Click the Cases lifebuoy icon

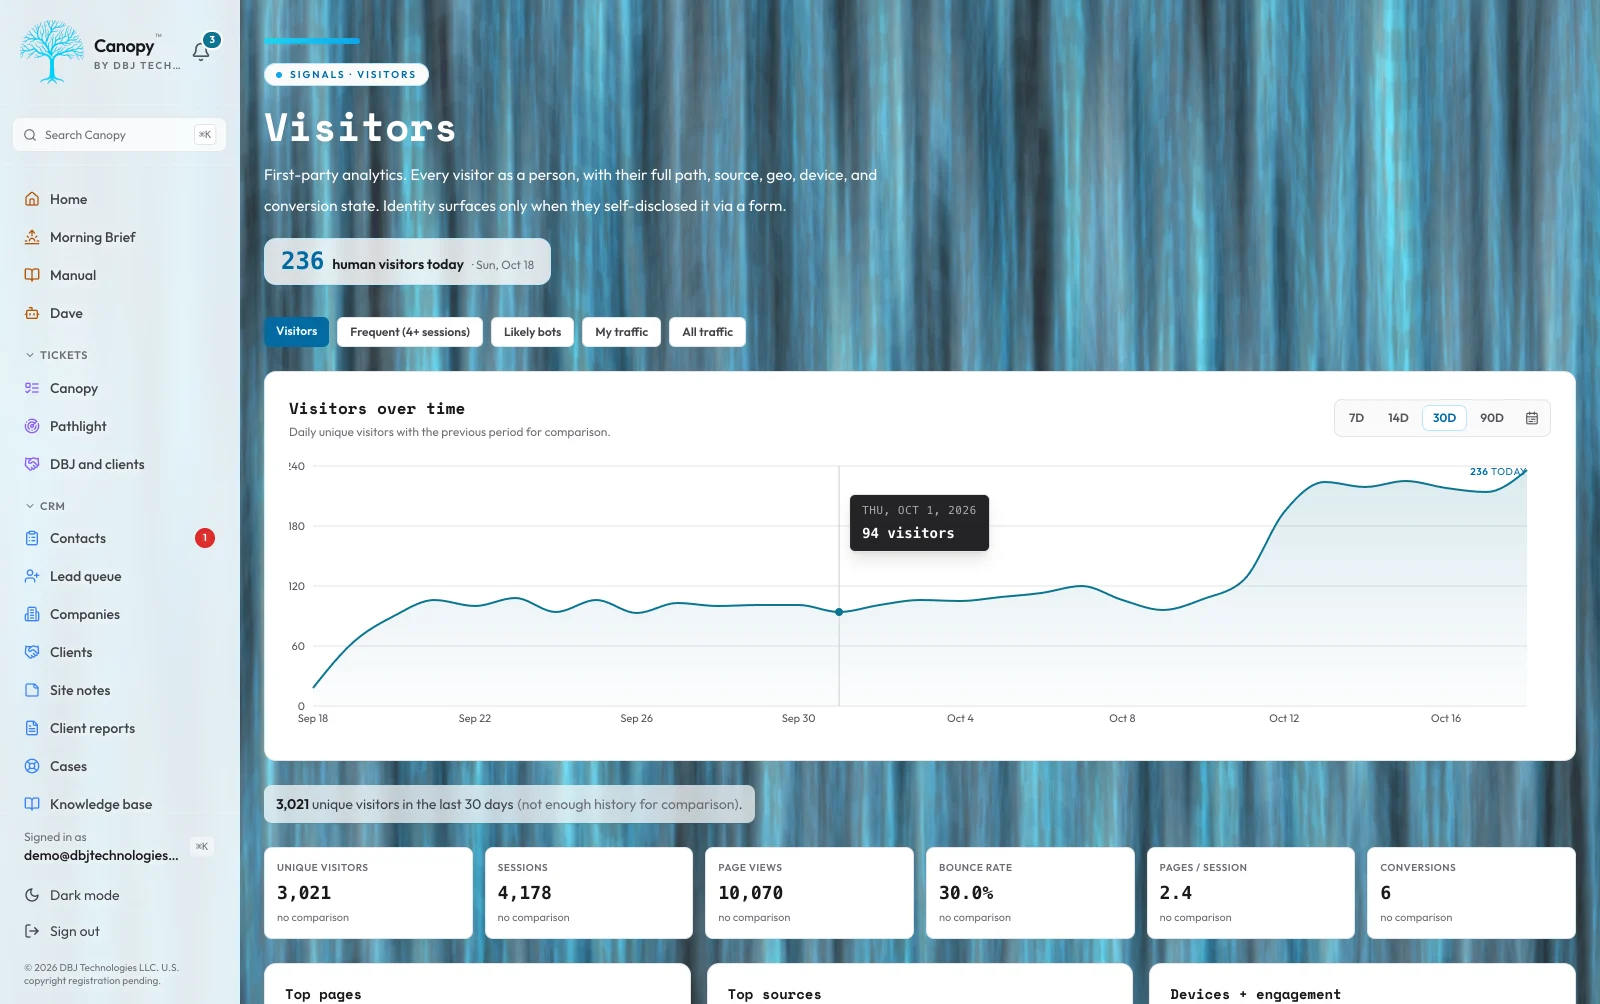tap(32, 766)
